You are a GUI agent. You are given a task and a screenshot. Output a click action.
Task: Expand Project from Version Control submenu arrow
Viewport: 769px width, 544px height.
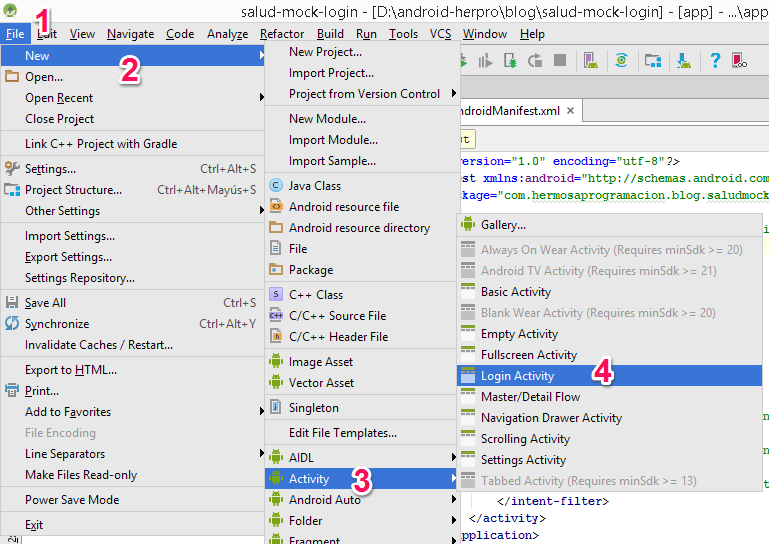pos(454,93)
